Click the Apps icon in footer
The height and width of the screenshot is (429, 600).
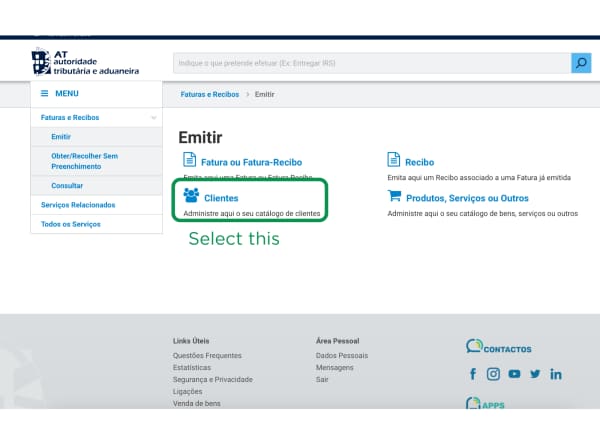[473, 403]
